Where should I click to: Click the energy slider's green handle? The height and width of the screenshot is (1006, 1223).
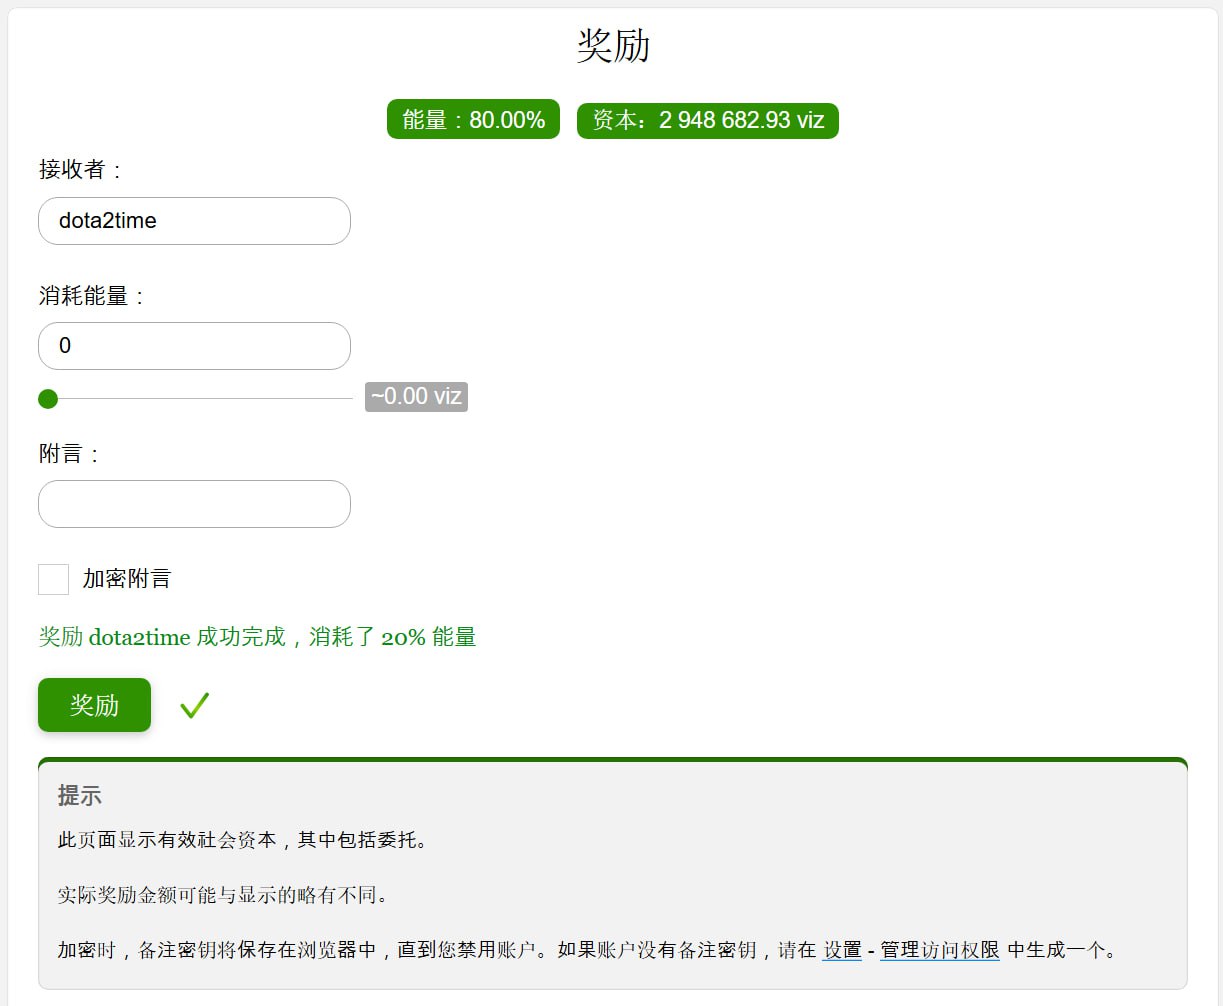(x=48, y=399)
